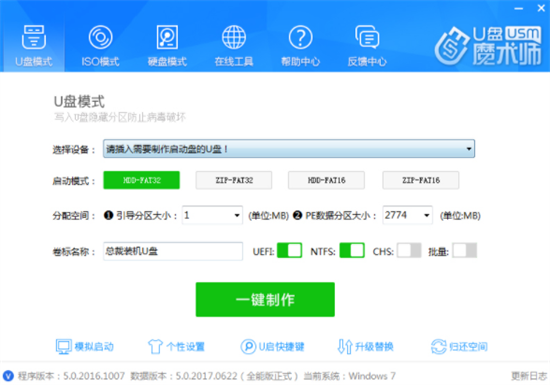The image size is (550, 385).
Task: Enable the CHS toggle
Action: 409,251
